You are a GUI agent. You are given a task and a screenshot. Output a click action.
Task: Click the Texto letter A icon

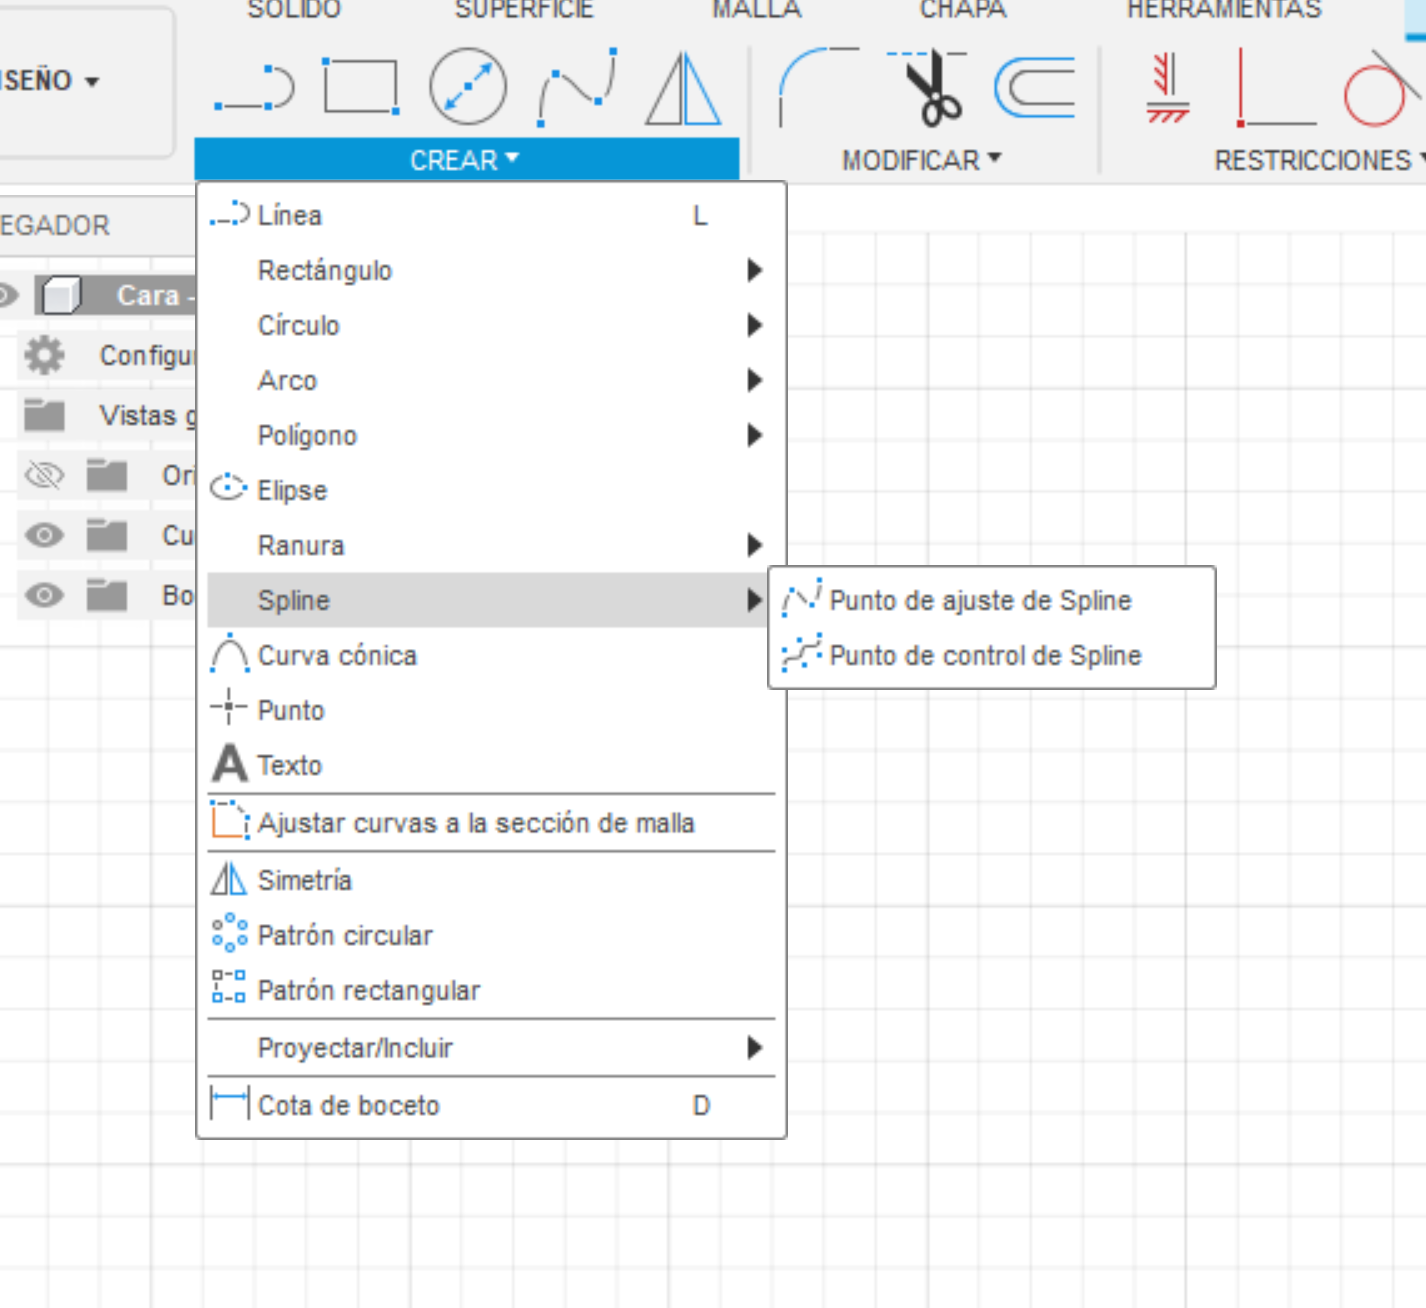[x=229, y=764]
